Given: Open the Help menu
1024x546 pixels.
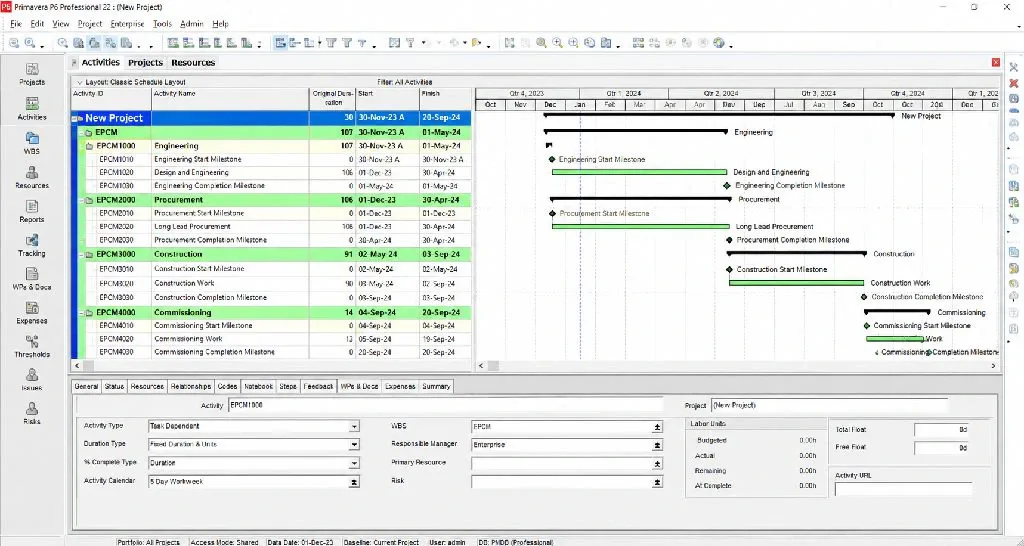Looking at the screenshot, I should click(x=220, y=24).
